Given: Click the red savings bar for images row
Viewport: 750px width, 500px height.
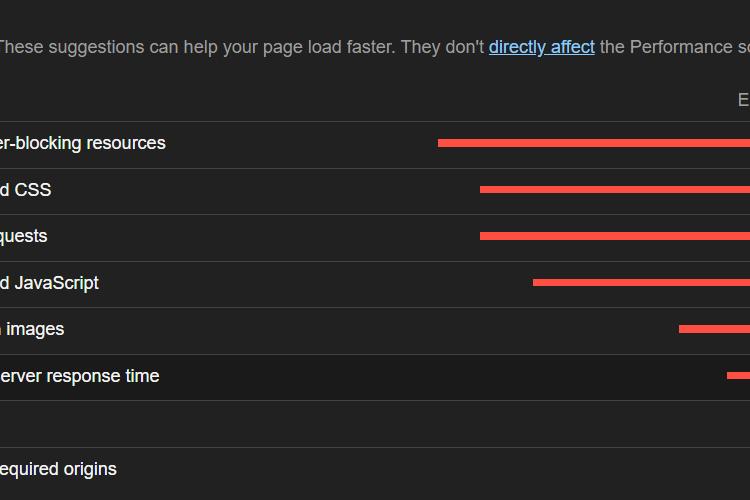Looking at the screenshot, I should pyautogui.click(x=713, y=329).
